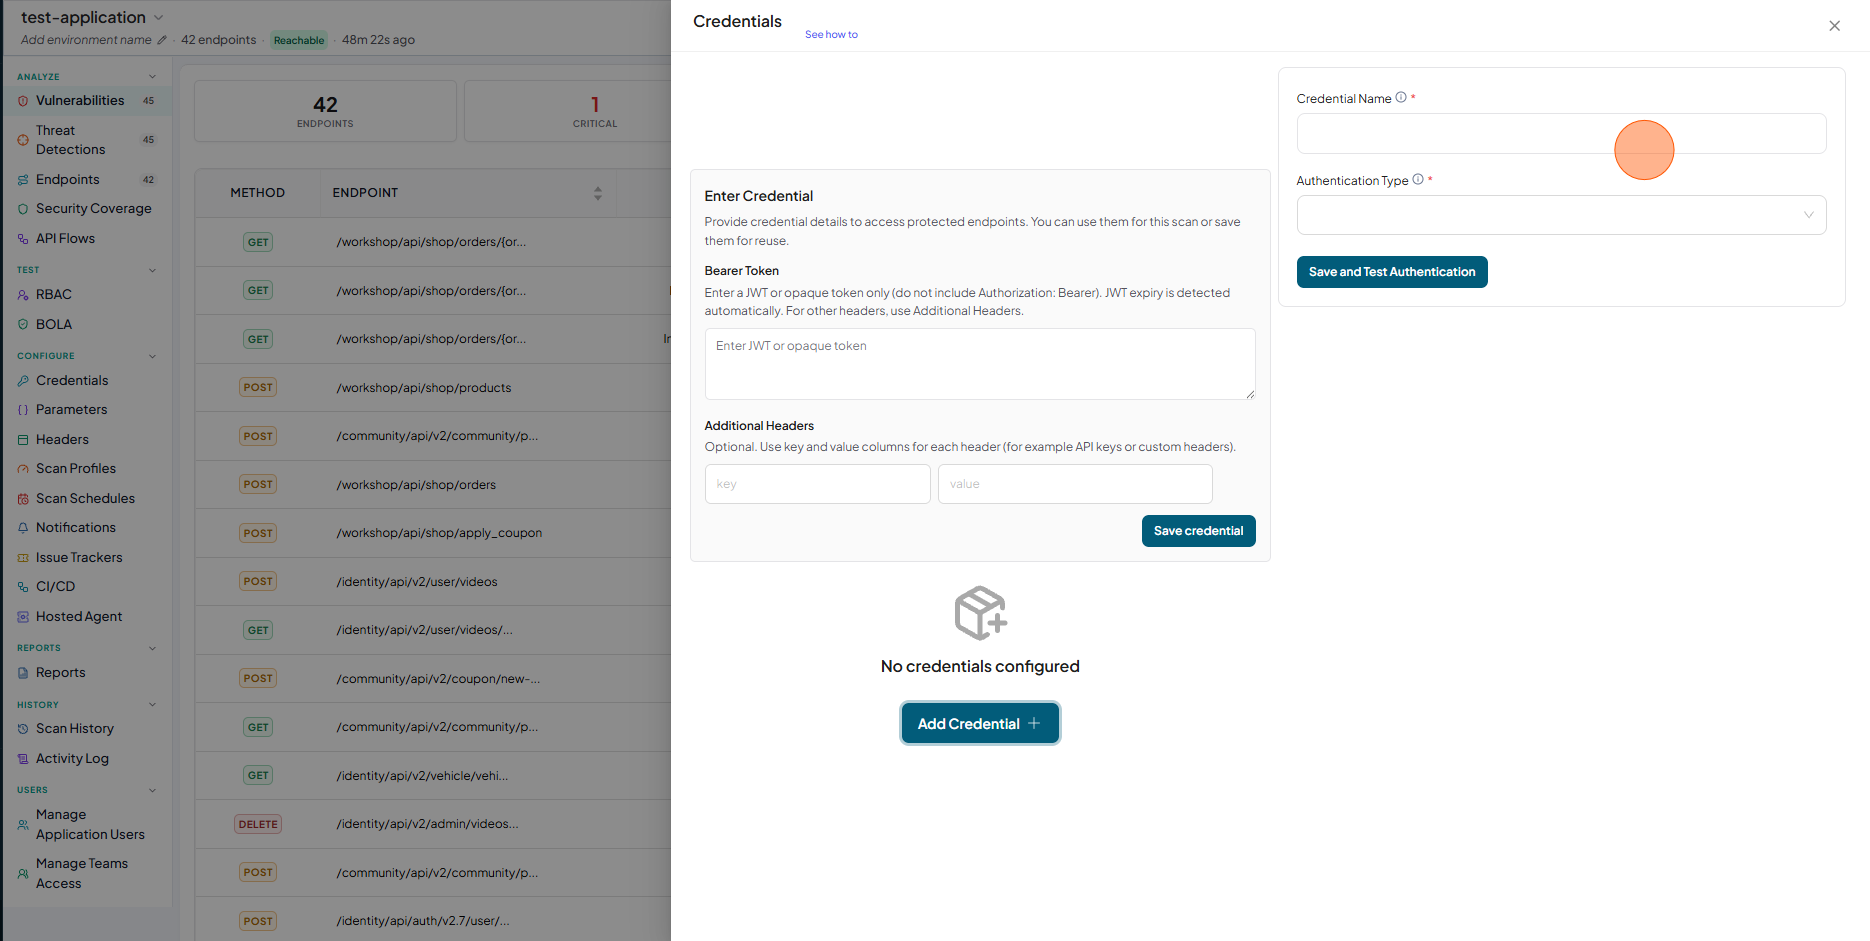
Task: Click the Issue Trackers icon
Action: (x=23, y=558)
